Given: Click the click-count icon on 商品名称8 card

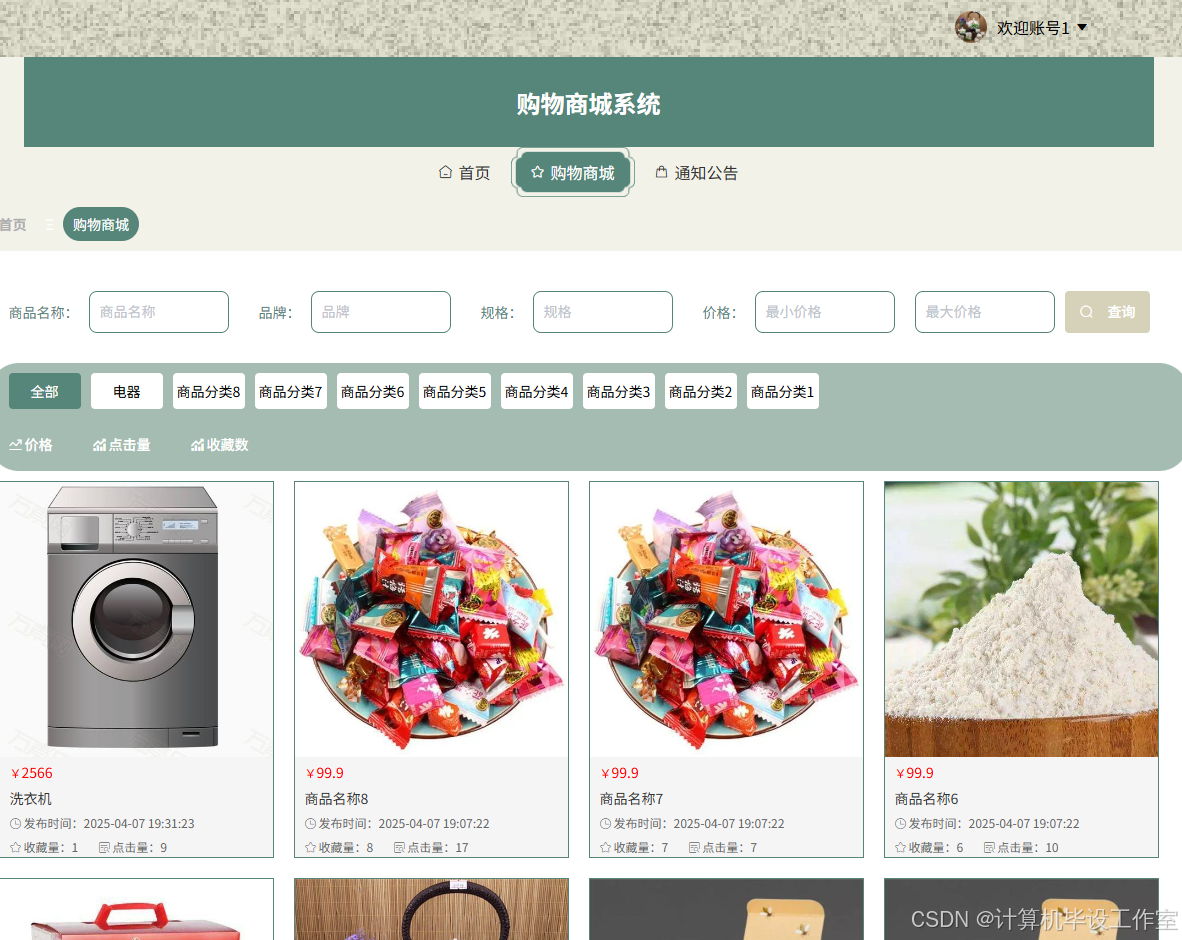Looking at the screenshot, I should pos(400,847).
